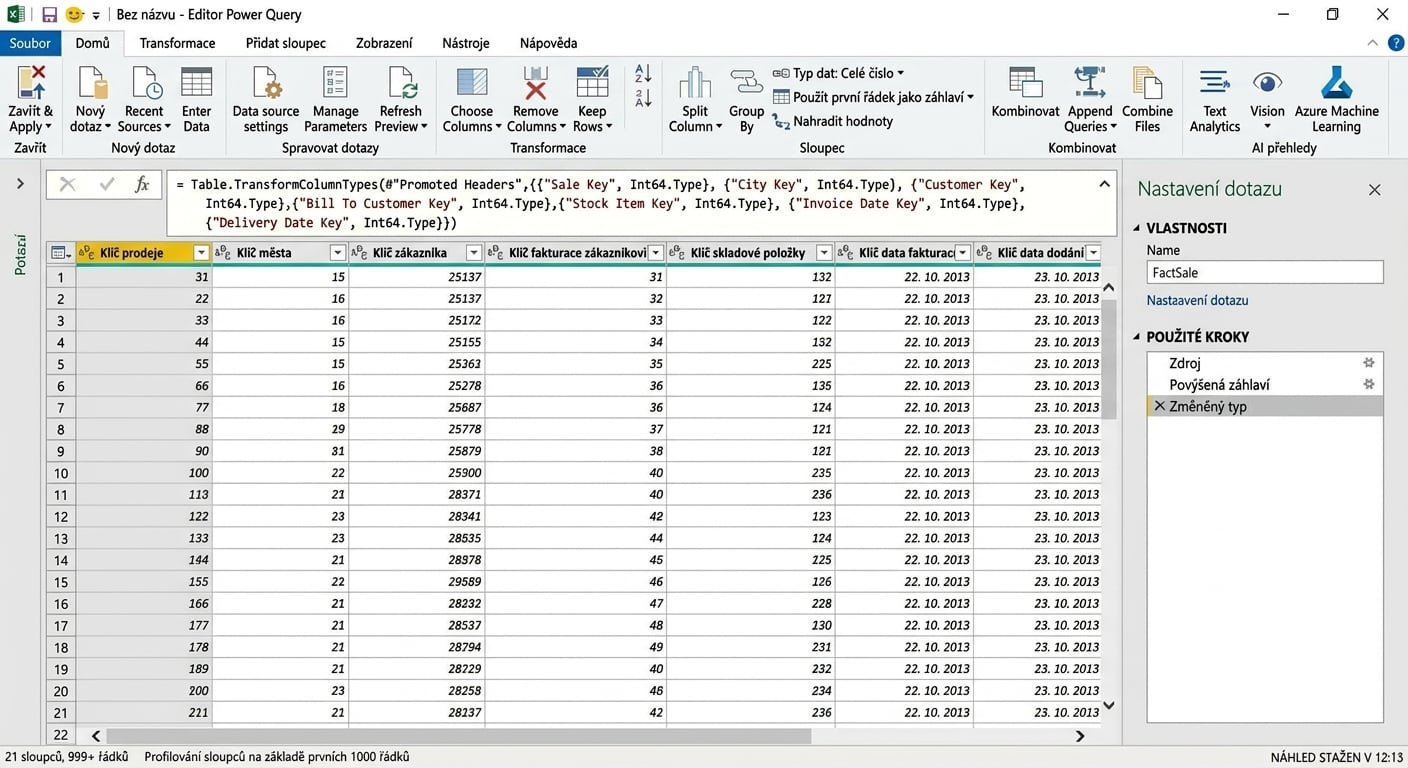Screen dimensions: 1408x768
Task: Open the table menu icon in grid corner
Action: coord(61,253)
